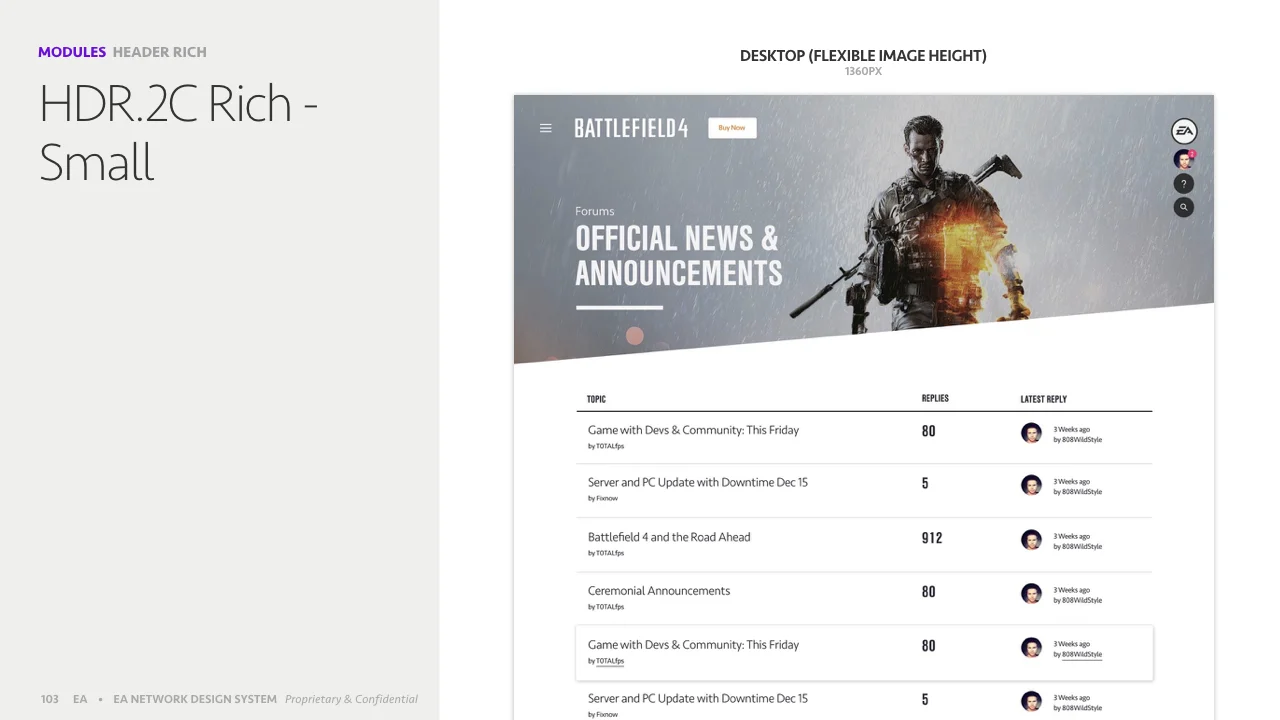
Task: Click the Buy Now button
Action: tap(732, 128)
